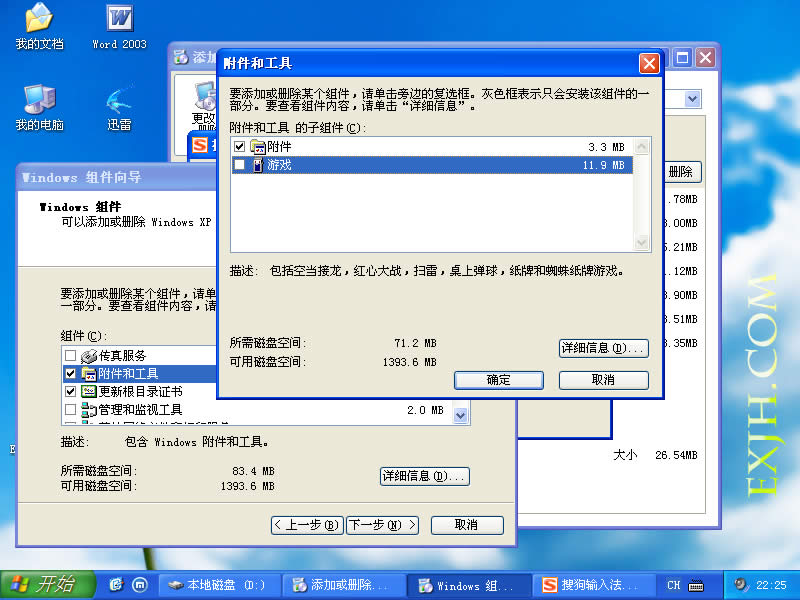Viewport: 800px width, 600px height.
Task: Click the 传真服务 fax icon in wizard list
Action: (x=89, y=356)
